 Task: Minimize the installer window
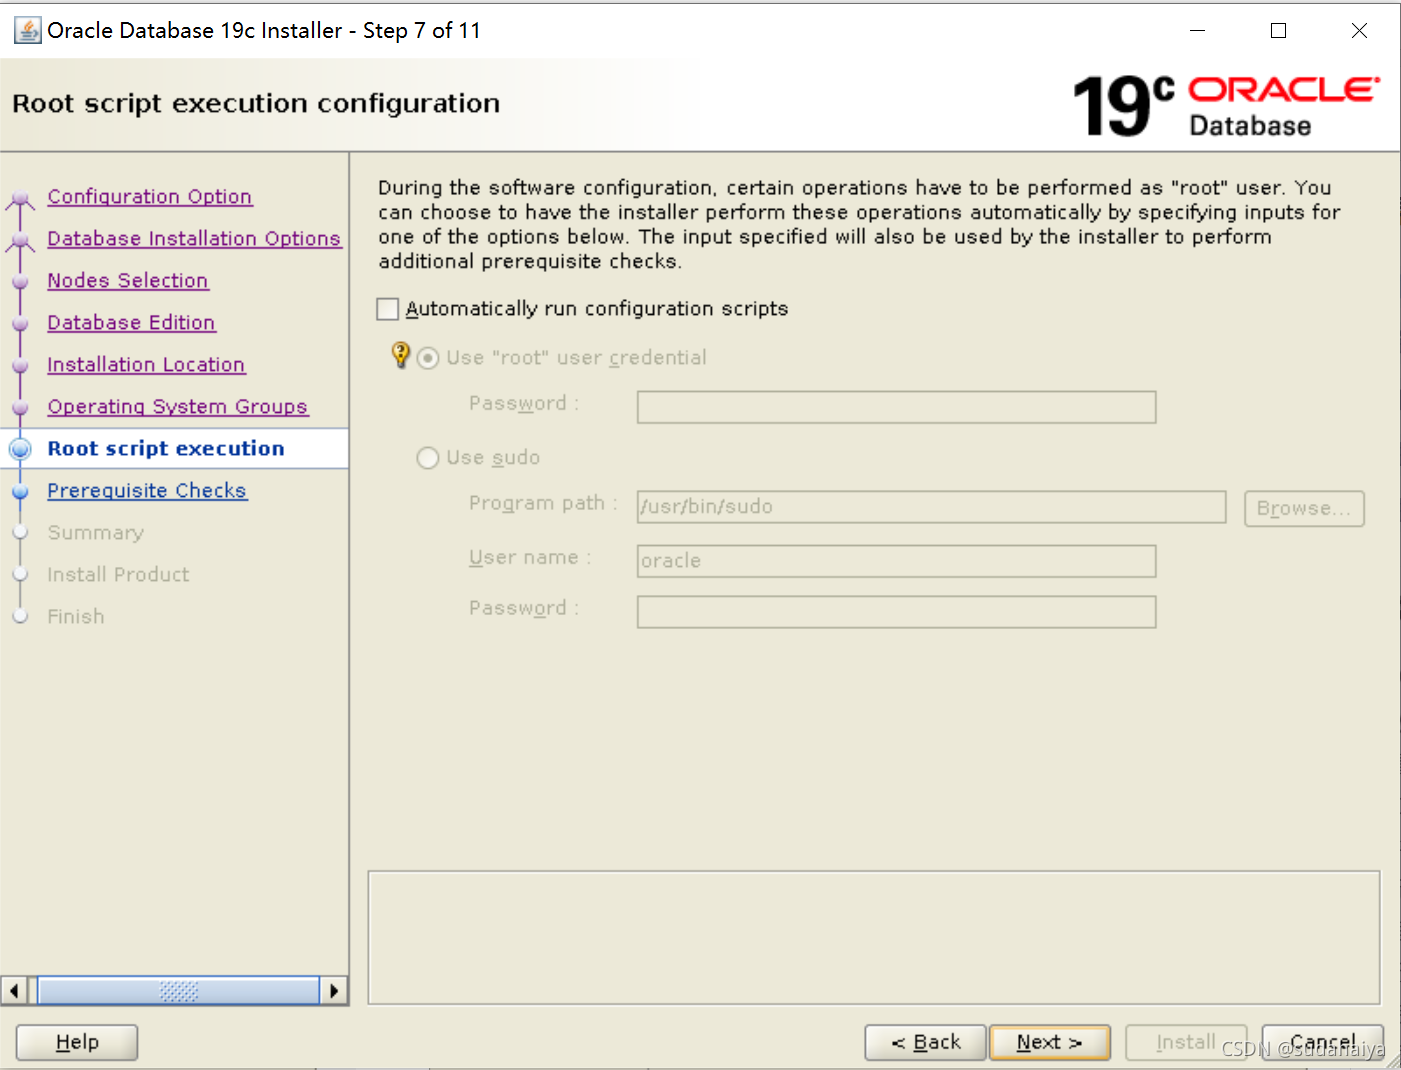pyautogui.click(x=1197, y=31)
